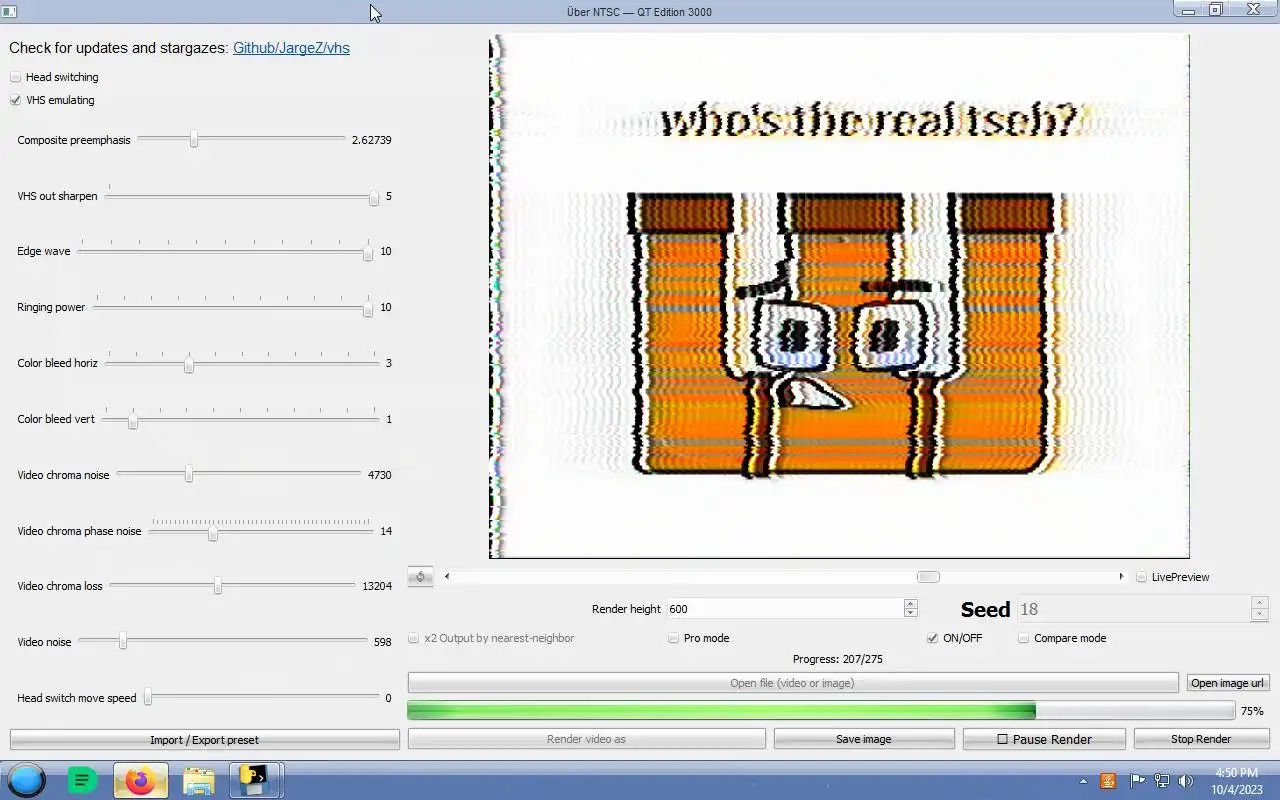Open the green notes app on taskbar

pos(82,780)
